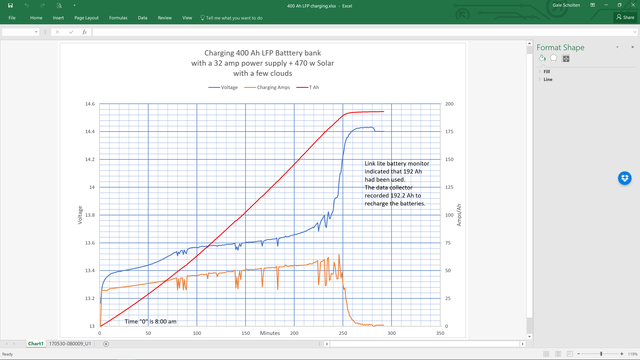Switch to Normal view icon
Viewport: 640px width, 360px height.
pyautogui.click(x=546, y=354)
